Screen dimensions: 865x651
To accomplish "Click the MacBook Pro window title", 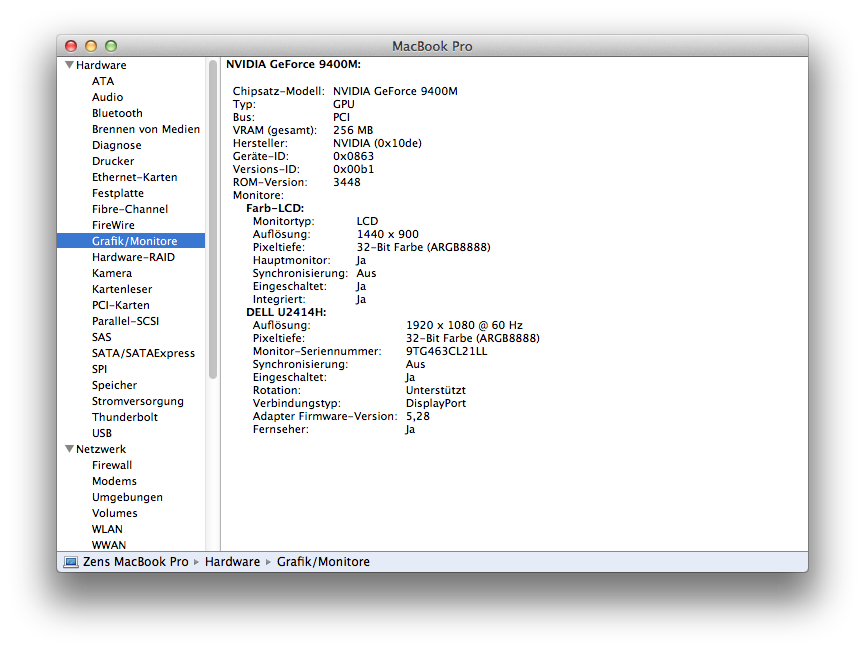I will tap(432, 46).
